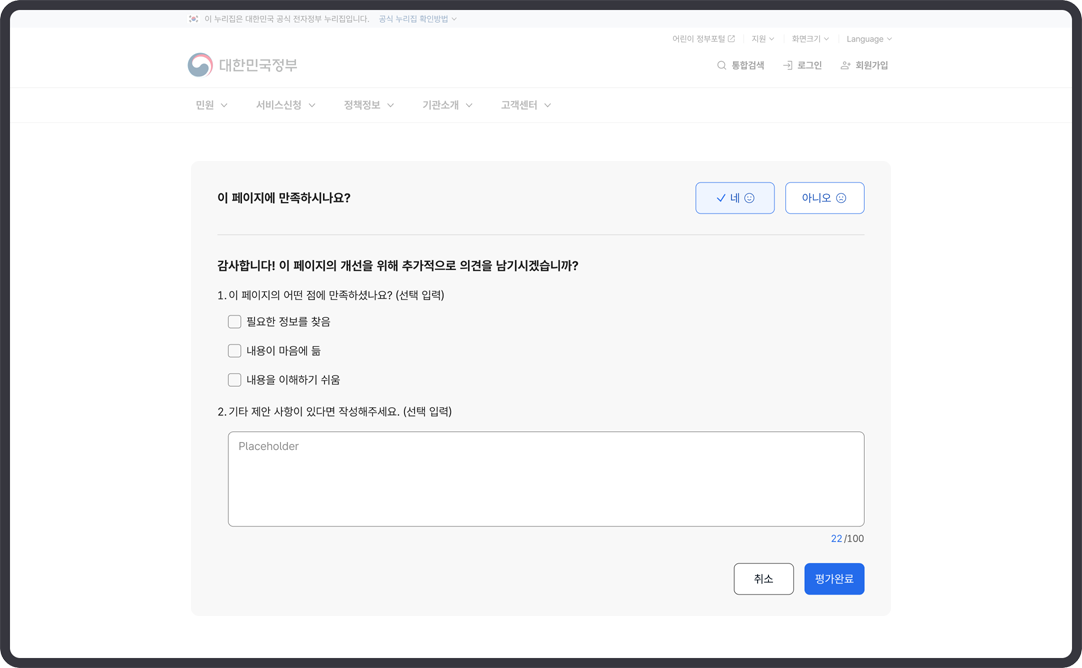
Task: Click the Korean flag icon in top banner
Action: click(194, 19)
